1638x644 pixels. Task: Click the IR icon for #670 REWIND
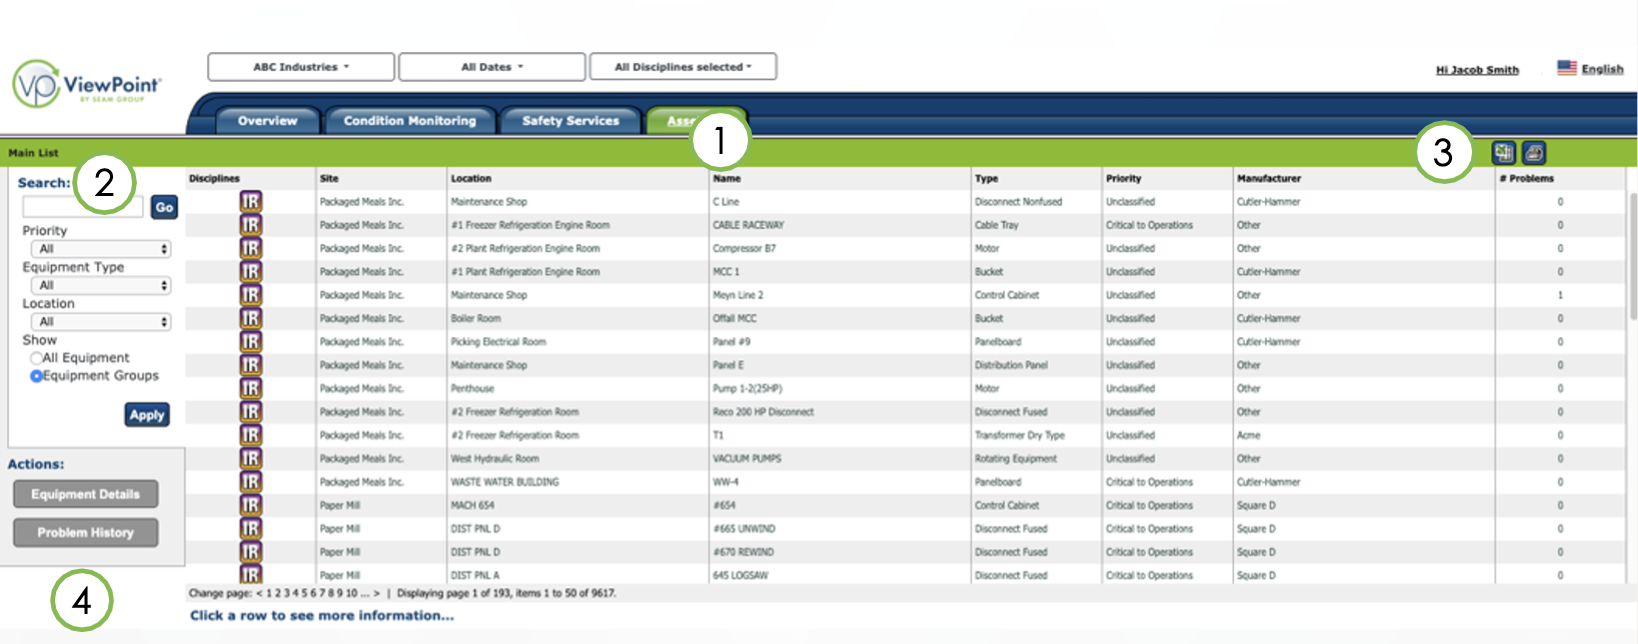[x=250, y=552]
